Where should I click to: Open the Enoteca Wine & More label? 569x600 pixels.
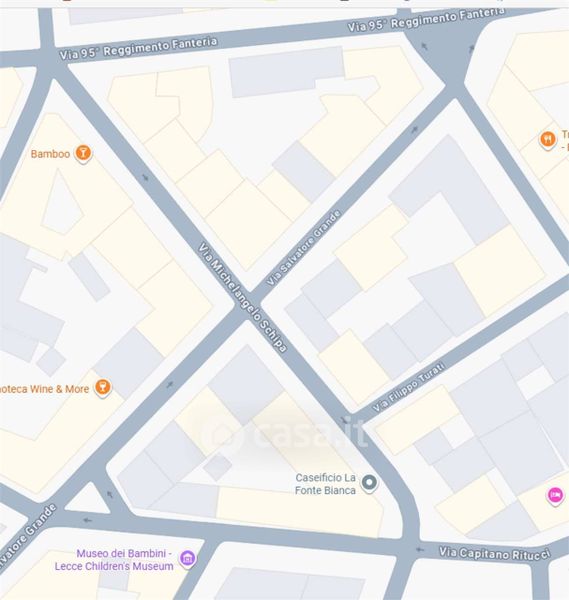pyautogui.click(x=44, y=389)
